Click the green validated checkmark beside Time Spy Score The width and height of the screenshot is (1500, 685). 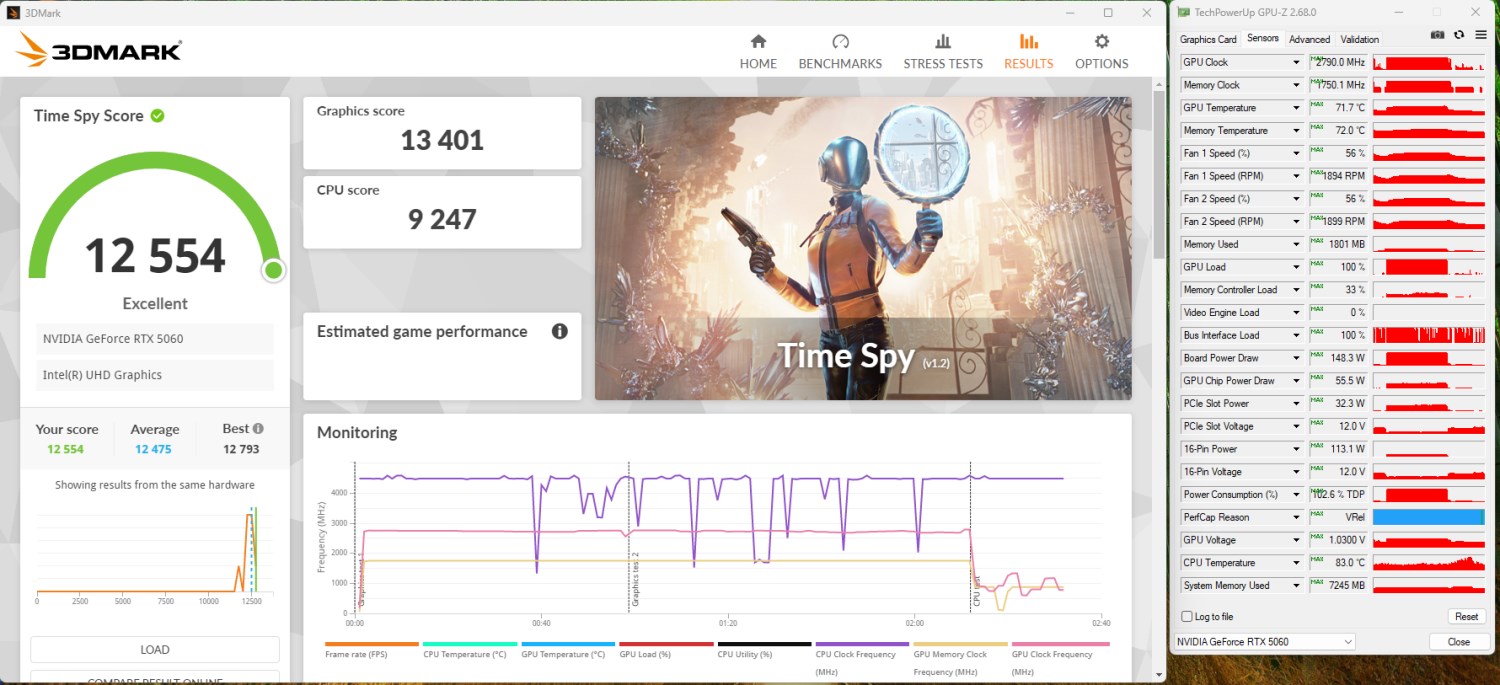pos(157,116)
